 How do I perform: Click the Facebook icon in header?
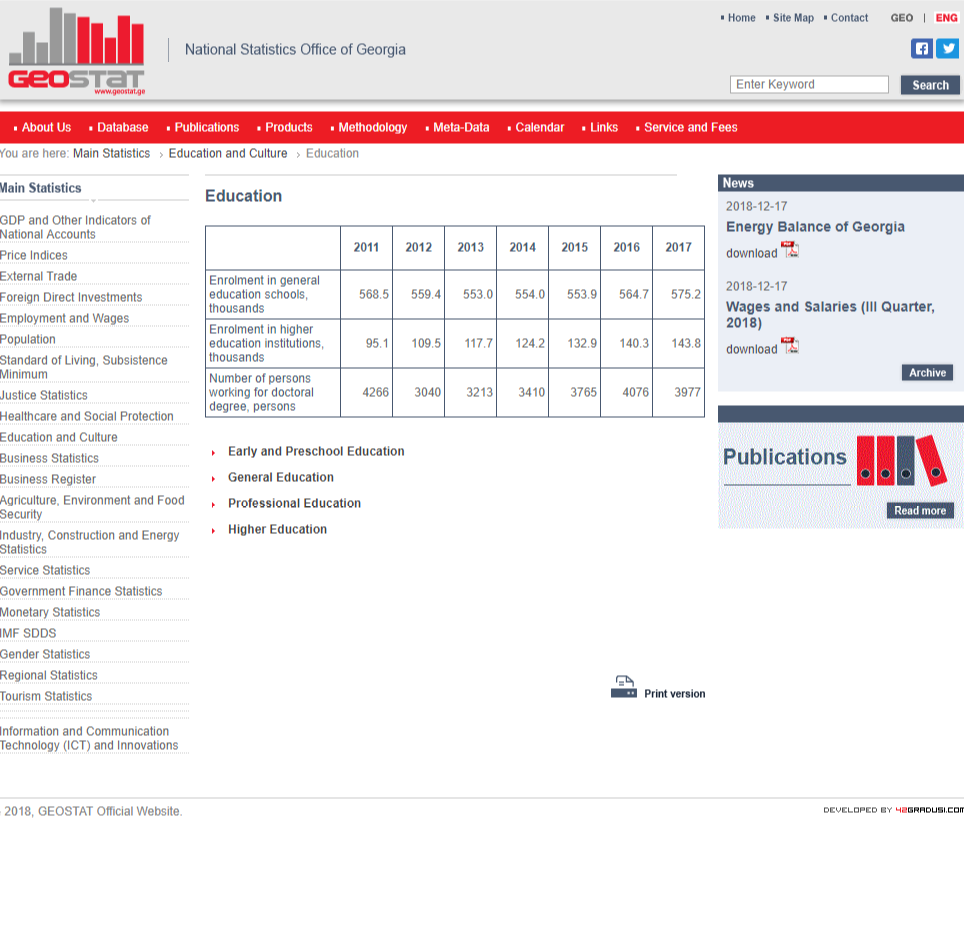point(921,48)
